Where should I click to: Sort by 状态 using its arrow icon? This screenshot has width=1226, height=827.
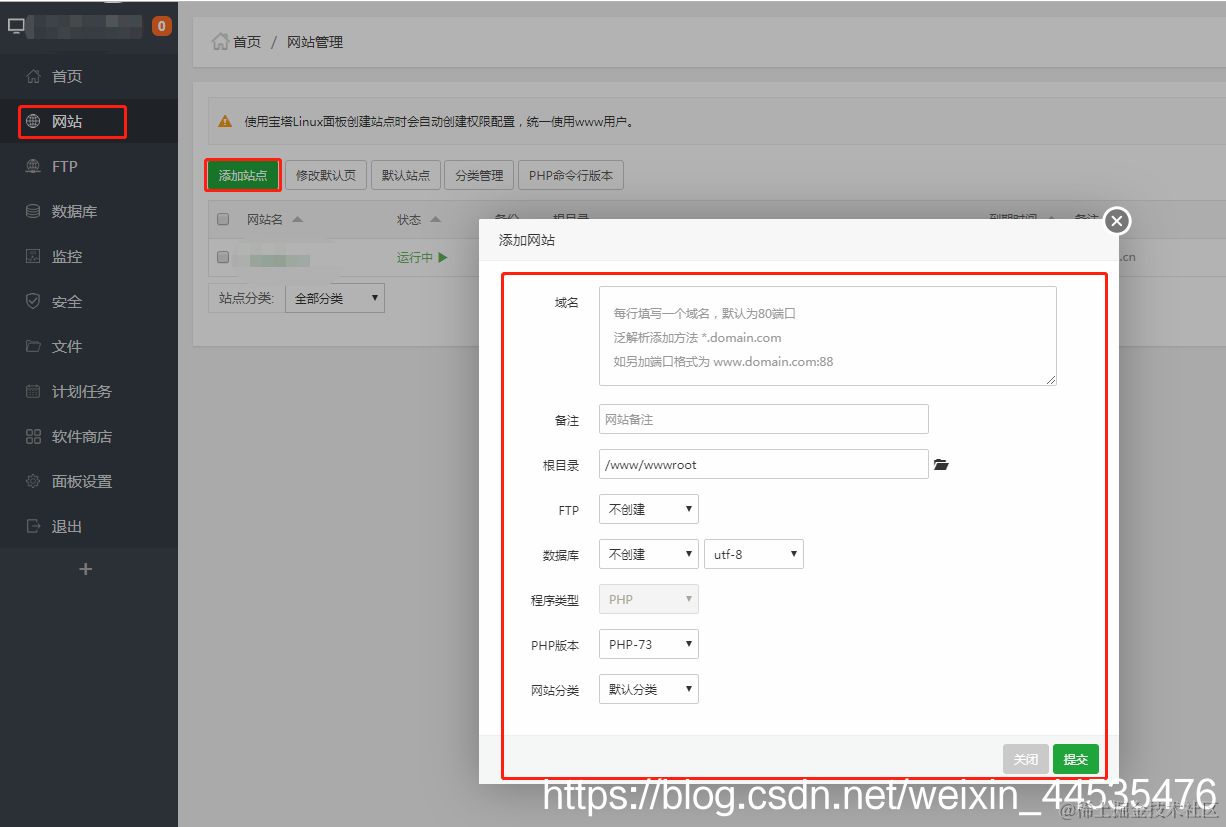[435, 220]
